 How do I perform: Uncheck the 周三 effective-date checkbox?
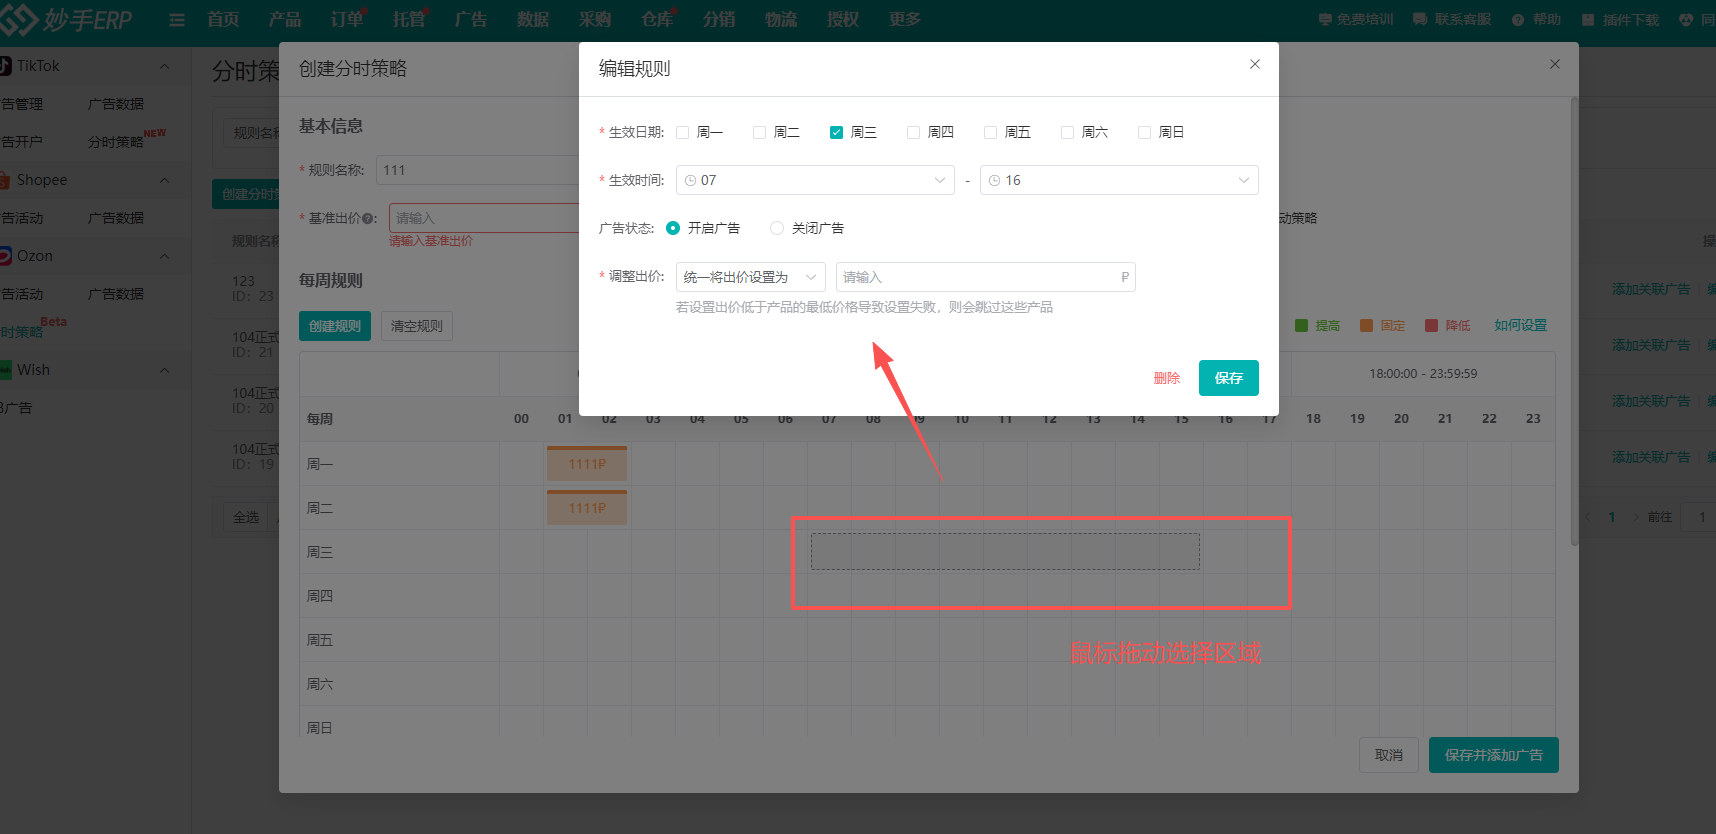[837, 132]
